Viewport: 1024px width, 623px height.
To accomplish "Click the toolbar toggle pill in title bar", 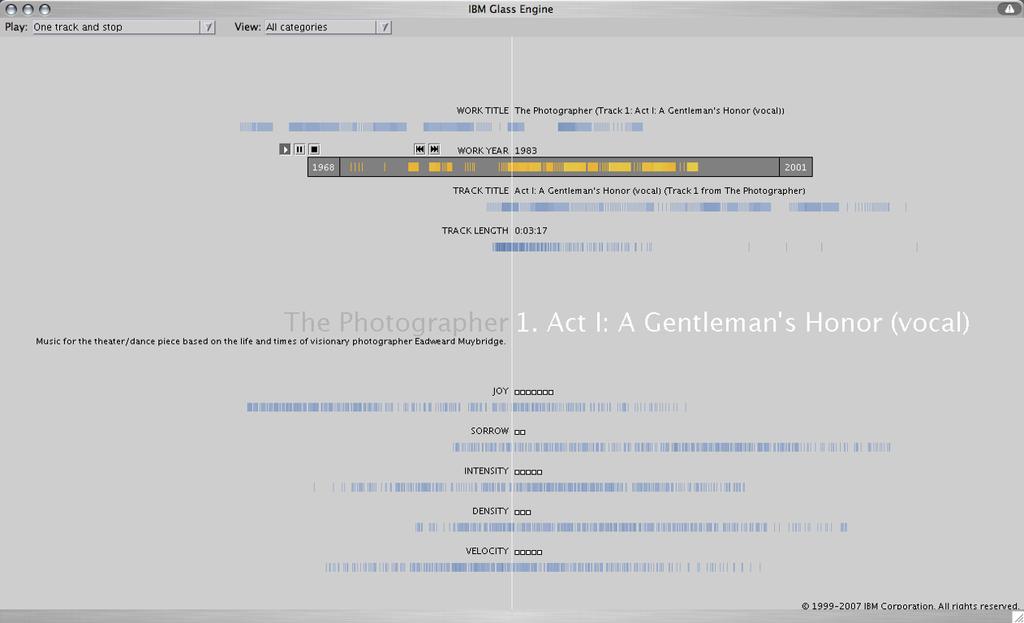I will click(x=1008, y=8).
